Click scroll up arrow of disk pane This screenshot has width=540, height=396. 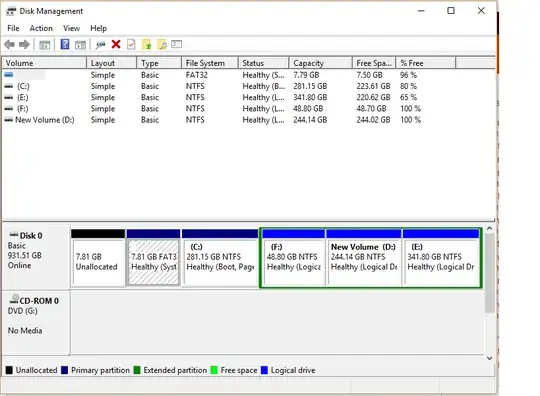coord(489,228)
